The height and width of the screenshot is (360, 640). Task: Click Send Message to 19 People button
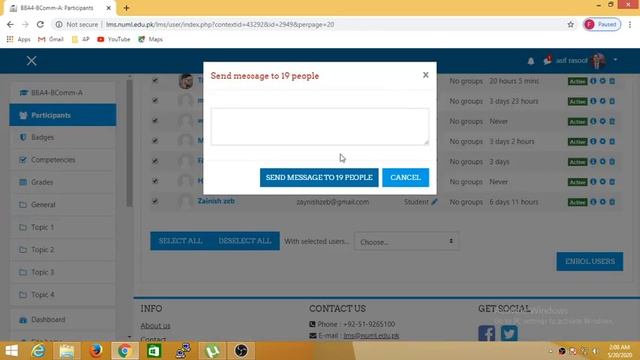tap(319, 178)
